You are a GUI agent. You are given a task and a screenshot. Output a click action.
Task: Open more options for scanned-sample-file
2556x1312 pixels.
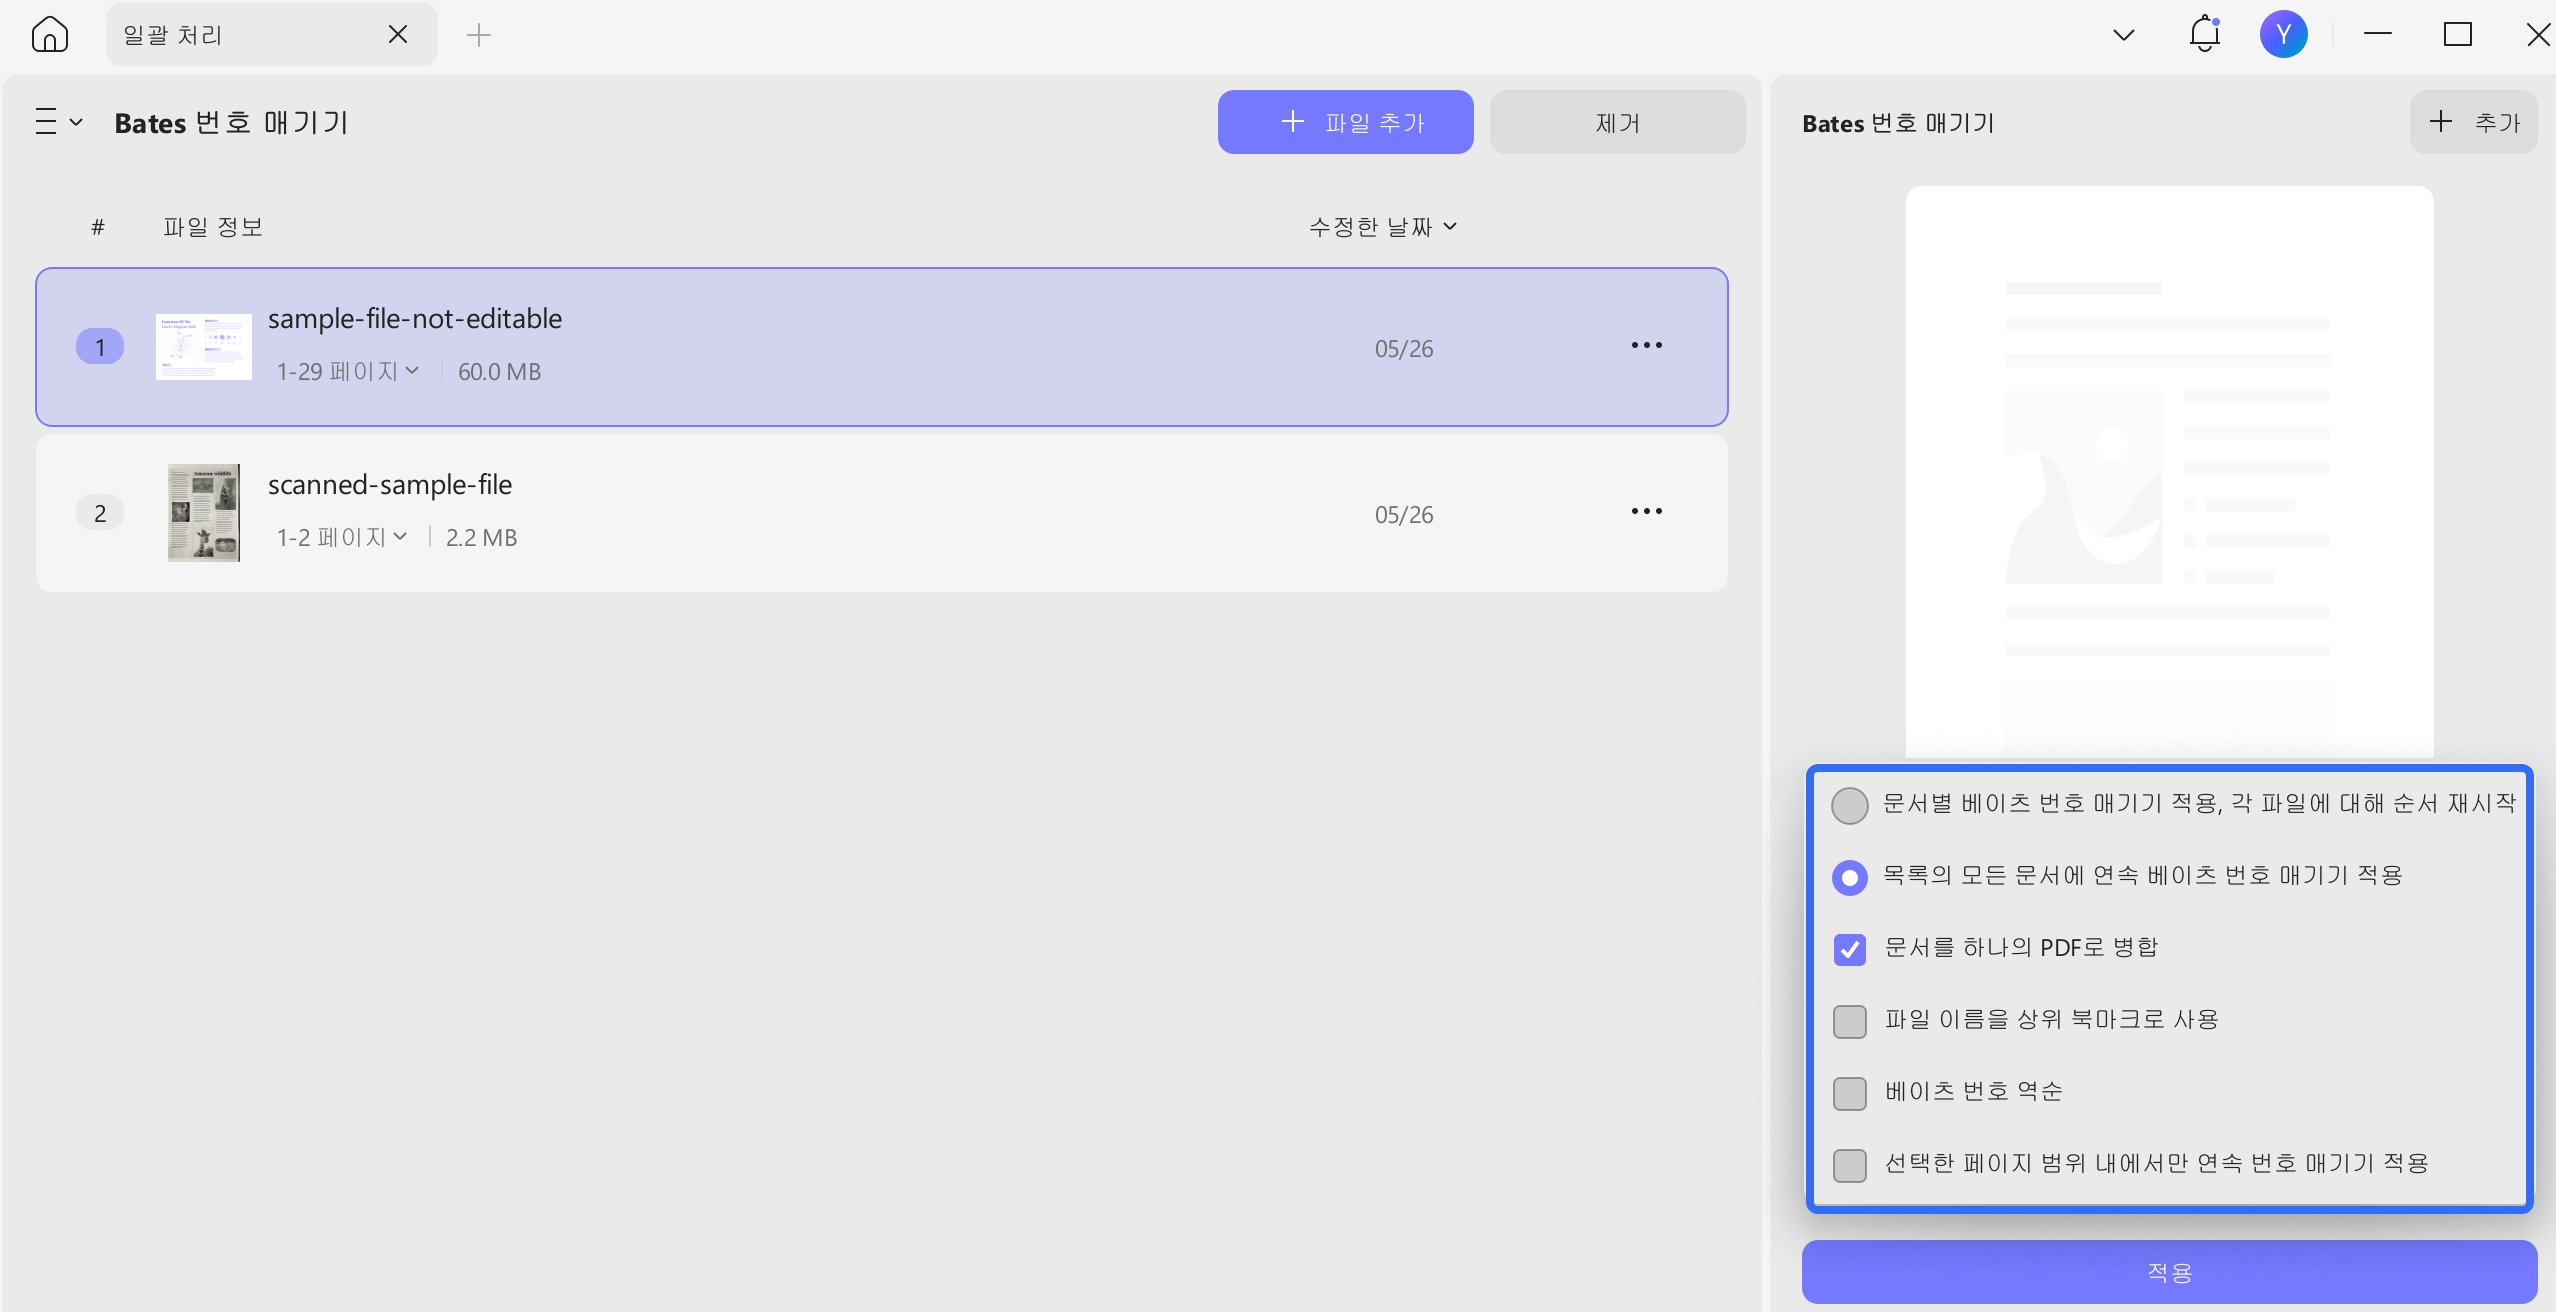pyautogui.click(x=1646, y=511)
